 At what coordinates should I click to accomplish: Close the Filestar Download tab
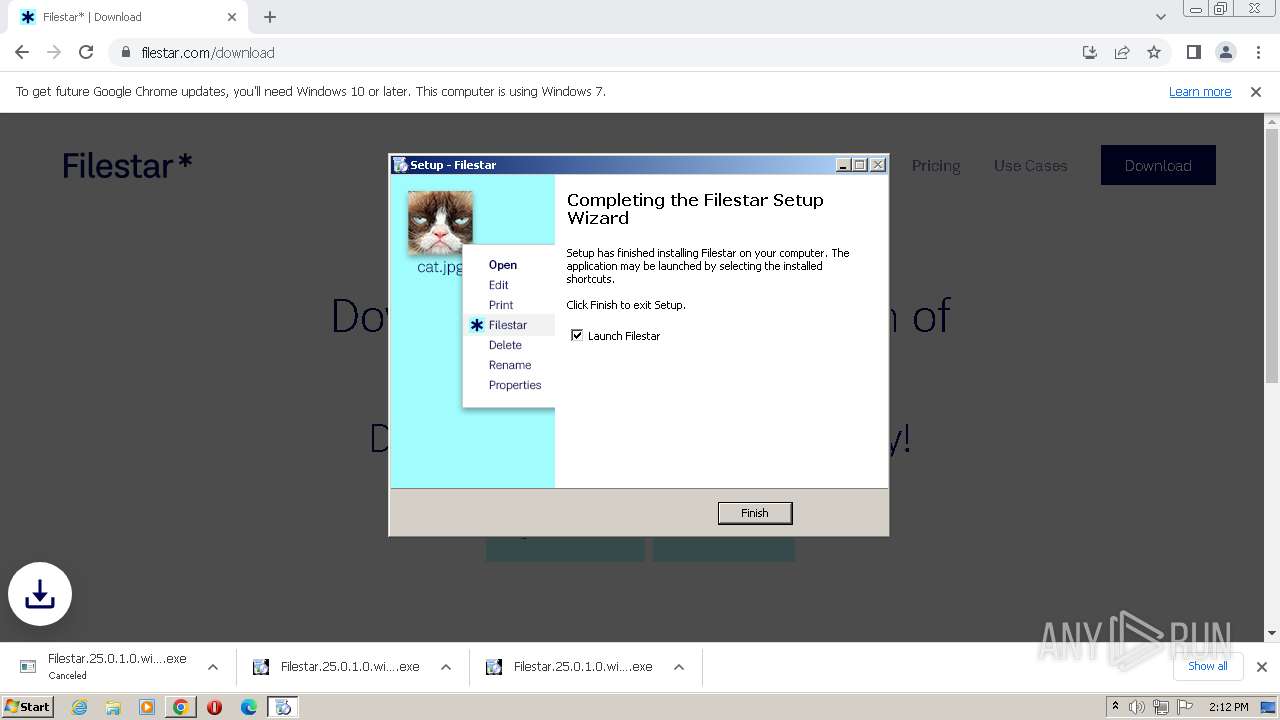[x=232, y=17]
